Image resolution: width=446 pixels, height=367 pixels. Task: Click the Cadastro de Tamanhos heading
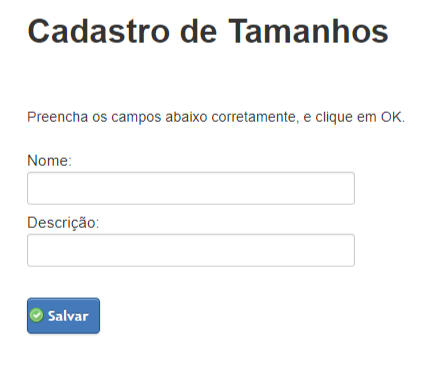tap(208, 31)
